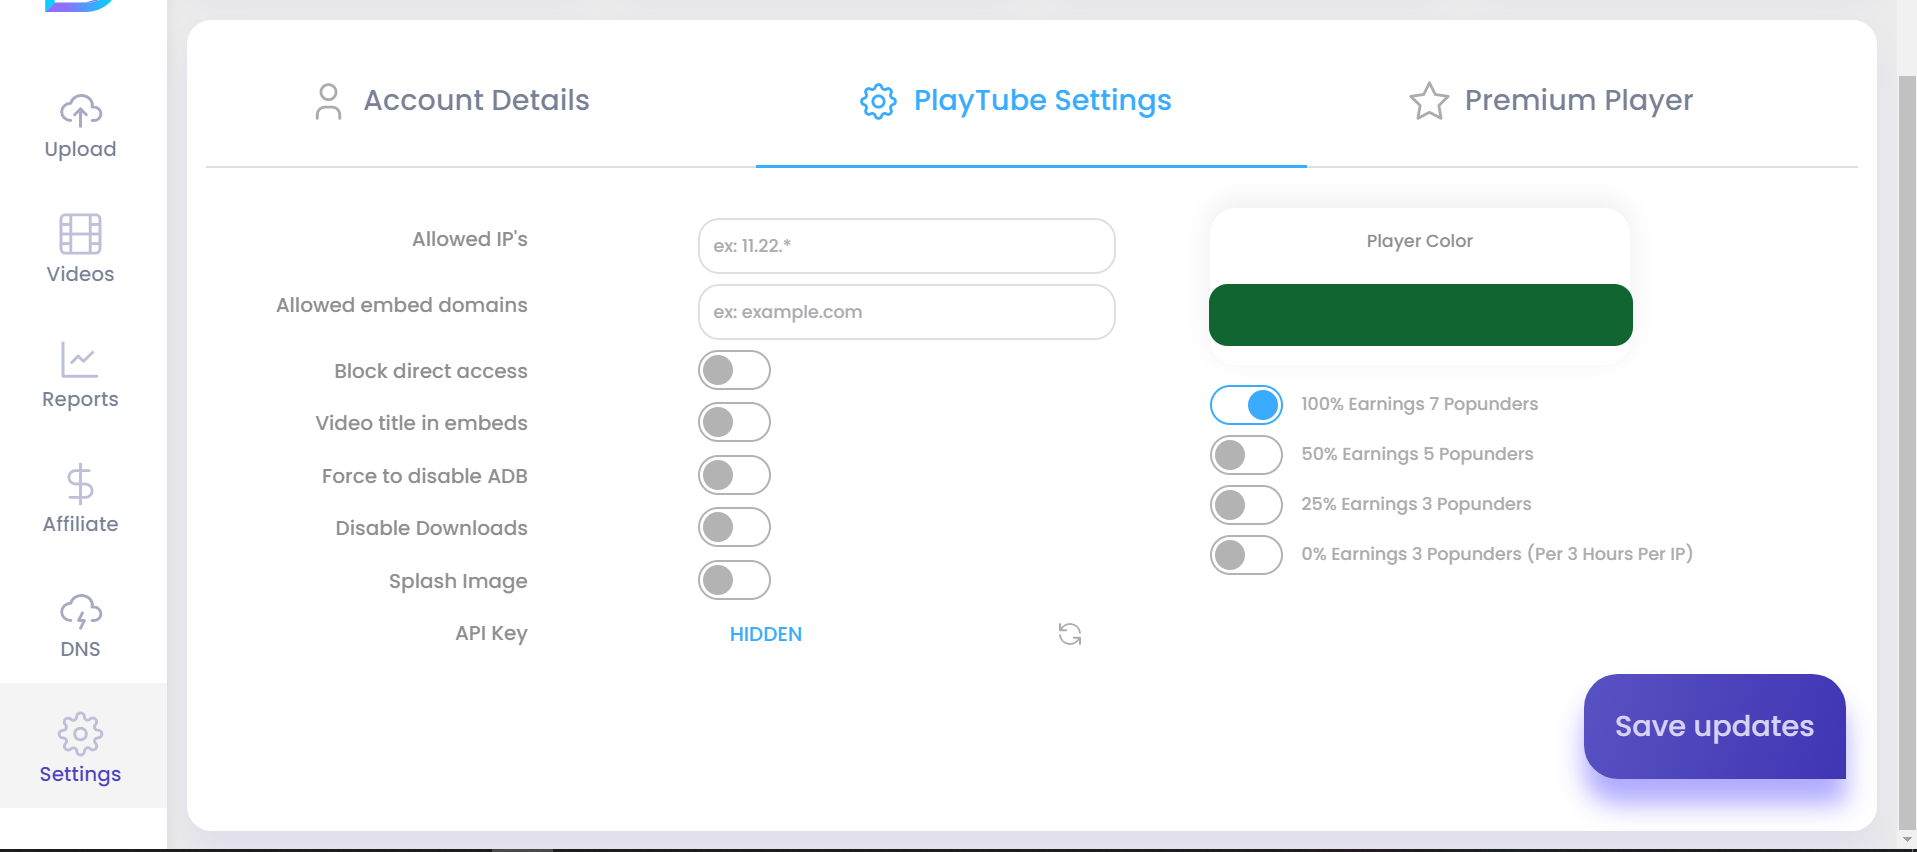Turn on Video title in embeds
The height and width of the screenshot is (852, 1917).
734,422
